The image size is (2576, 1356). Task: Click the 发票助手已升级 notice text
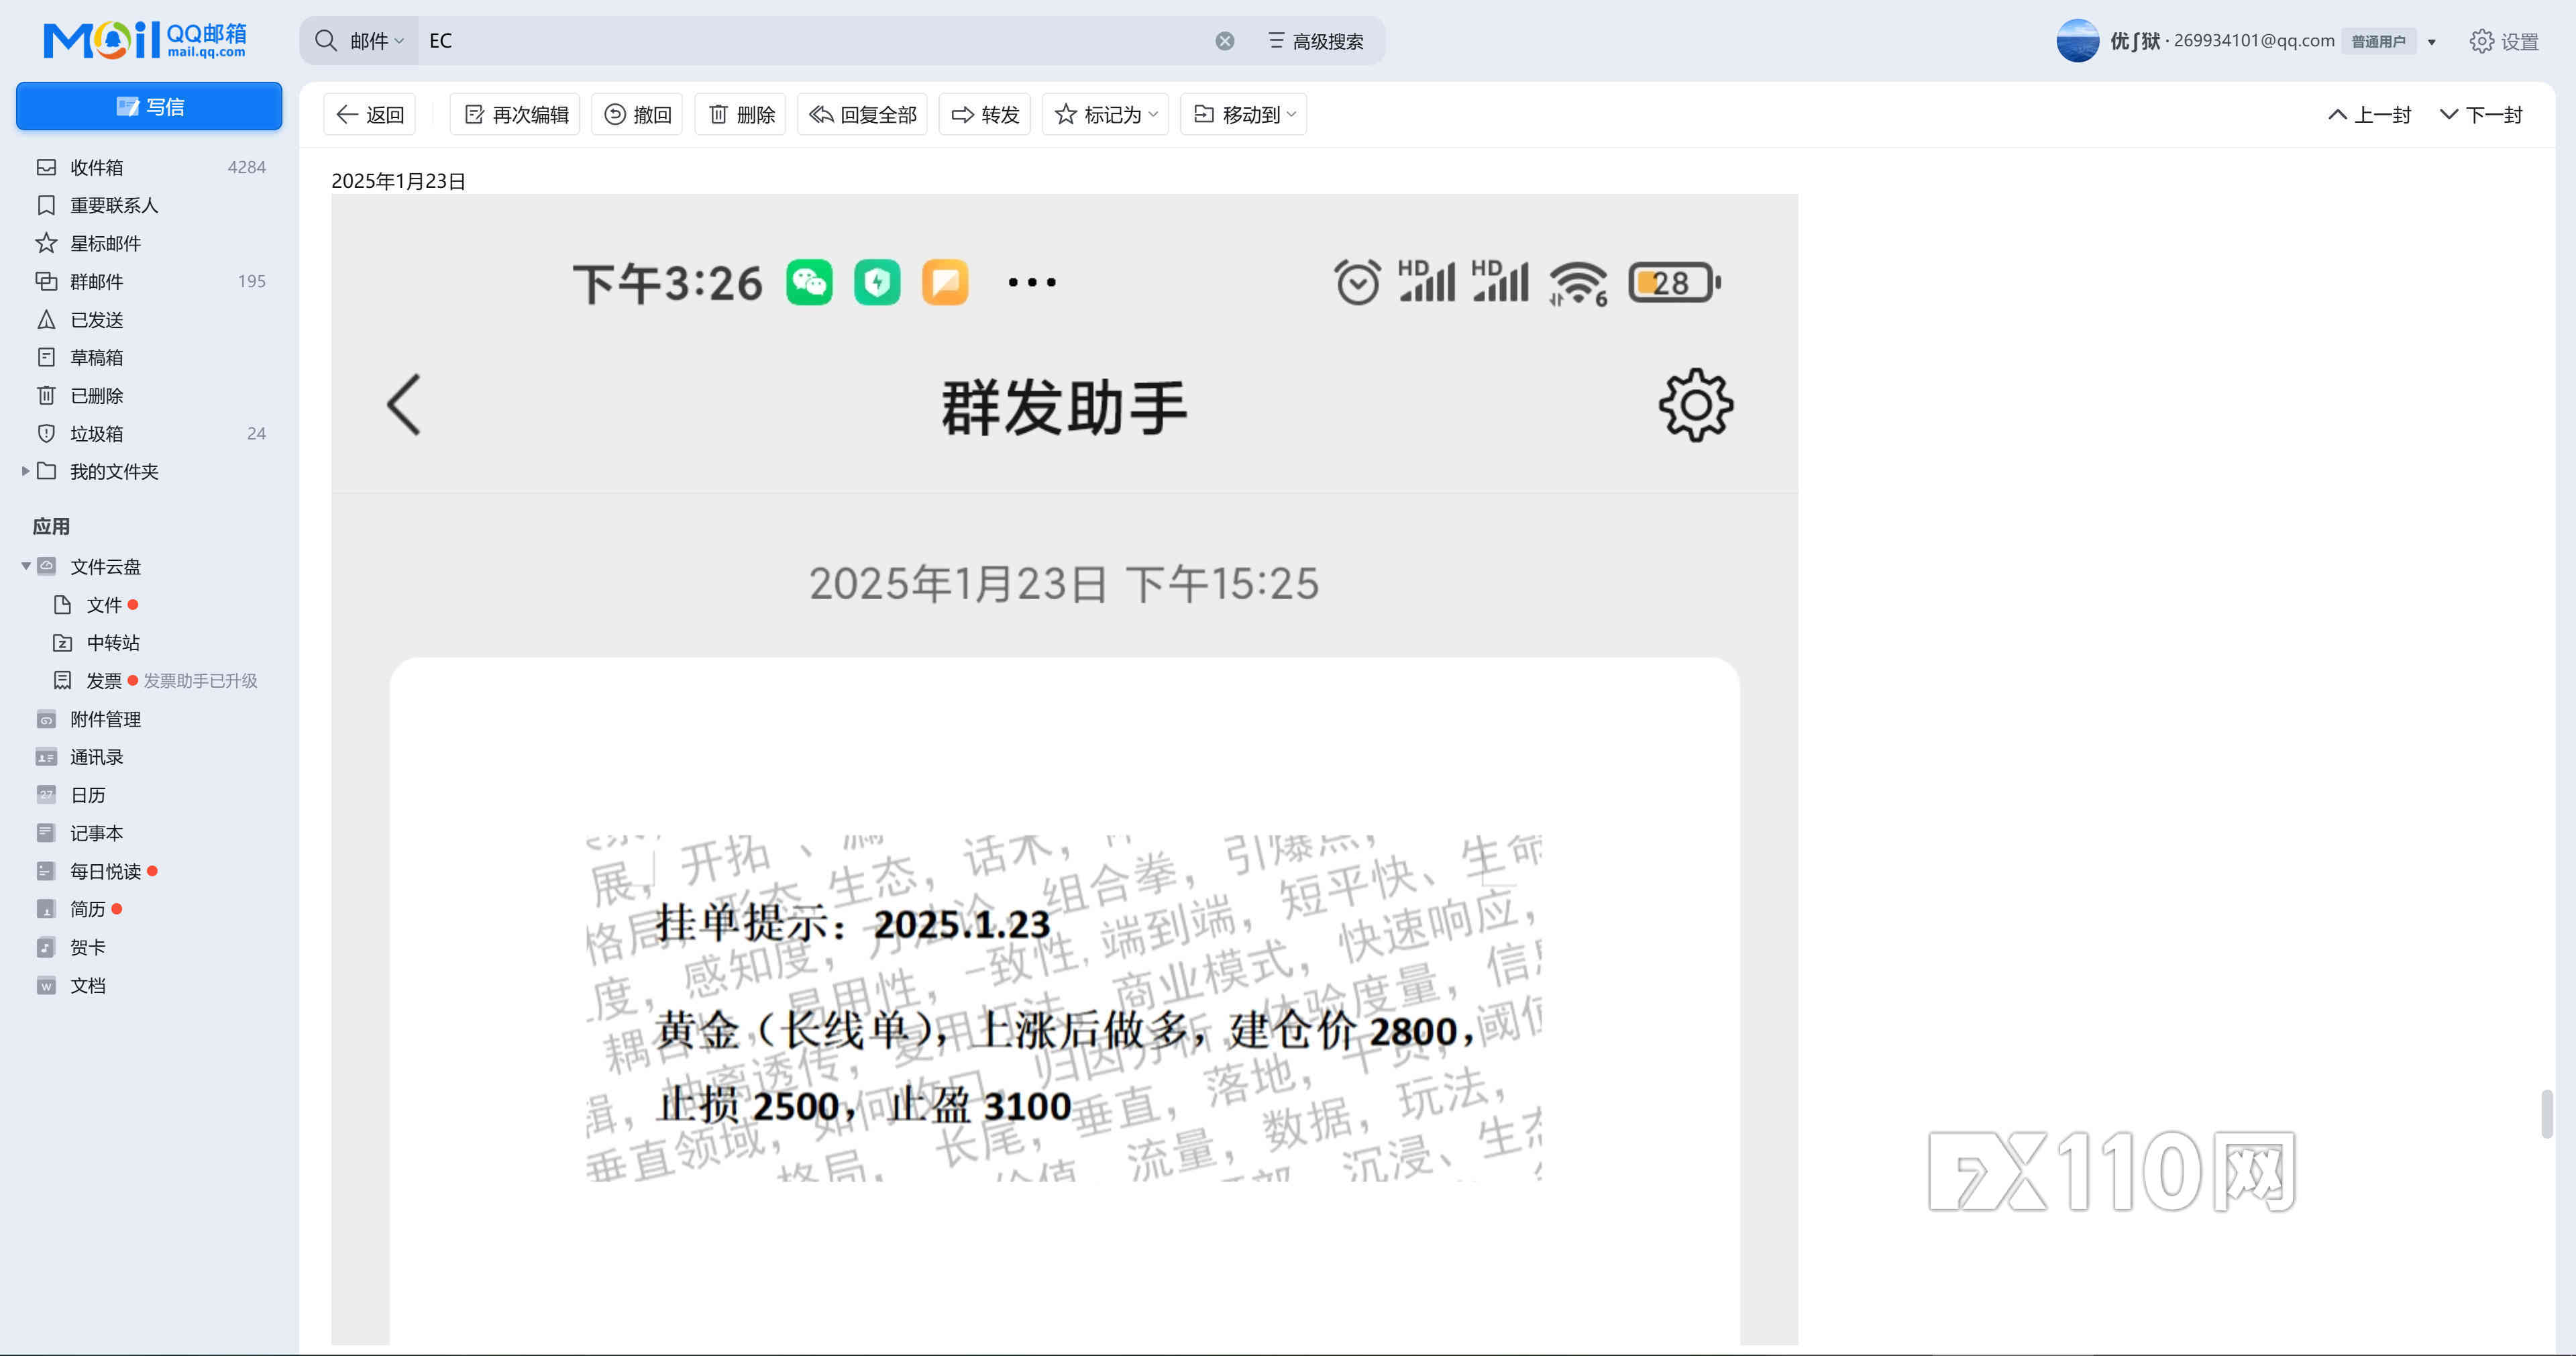[x=200, y=680]
